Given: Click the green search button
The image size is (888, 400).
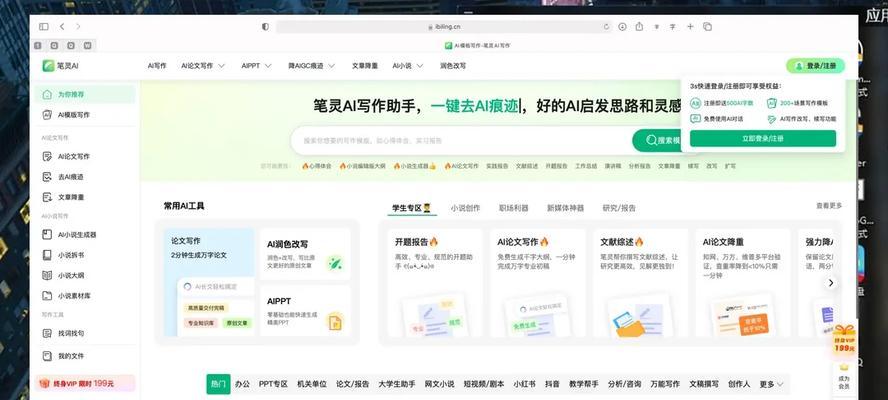Looking at the screenshot, I should 656,141.
